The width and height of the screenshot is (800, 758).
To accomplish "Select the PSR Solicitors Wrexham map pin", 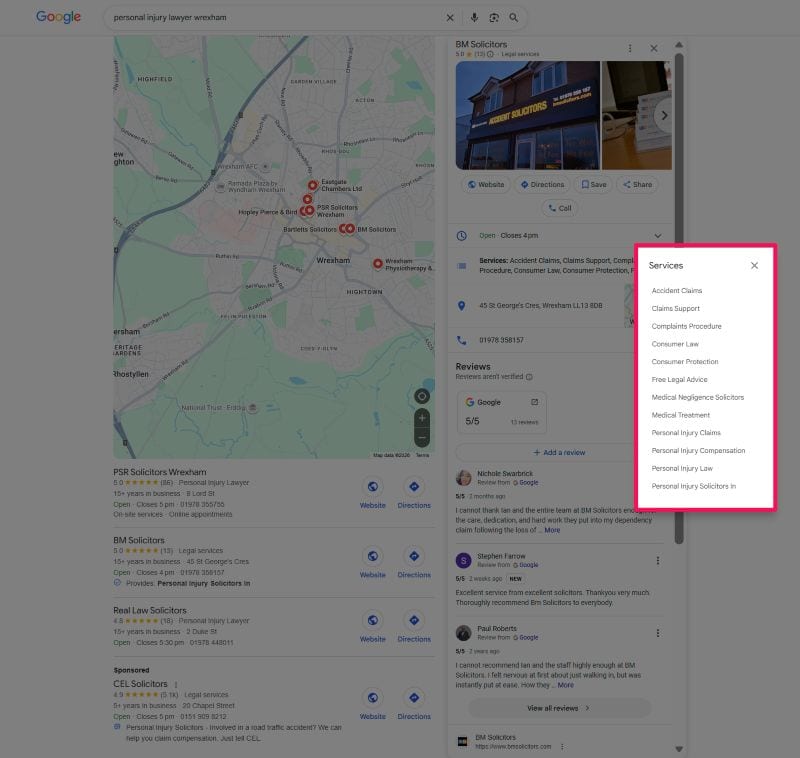I will [x=310, y=210].
